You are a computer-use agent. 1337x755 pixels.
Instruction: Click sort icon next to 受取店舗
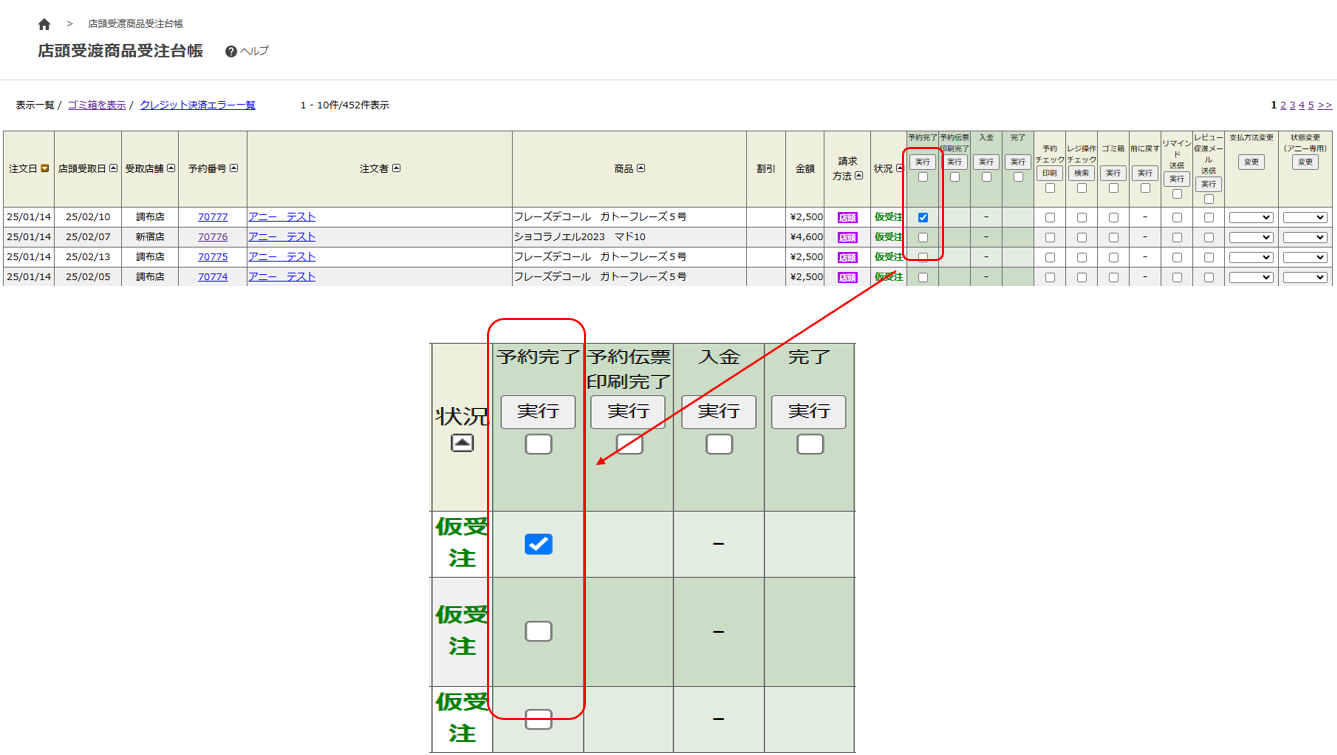coord(171,169)
